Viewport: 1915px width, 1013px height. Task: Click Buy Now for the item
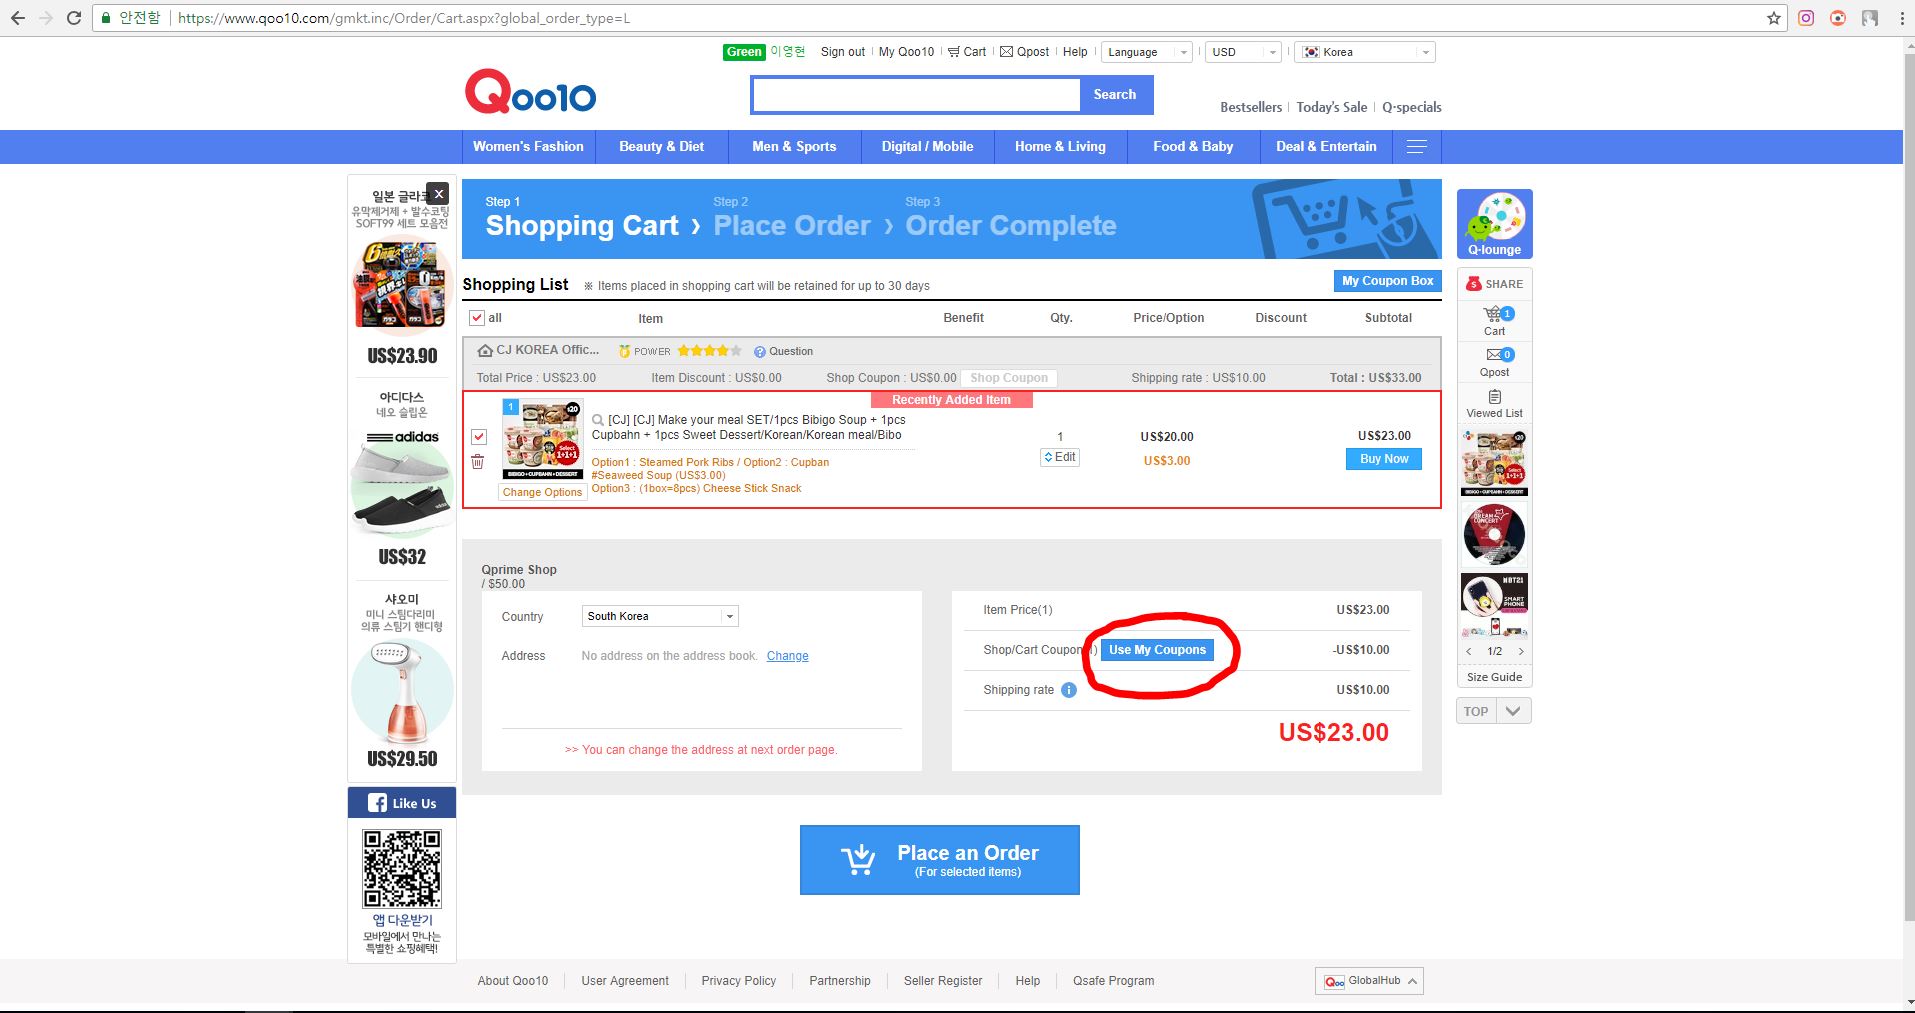pyautogui.click(x=1384, y=459)
